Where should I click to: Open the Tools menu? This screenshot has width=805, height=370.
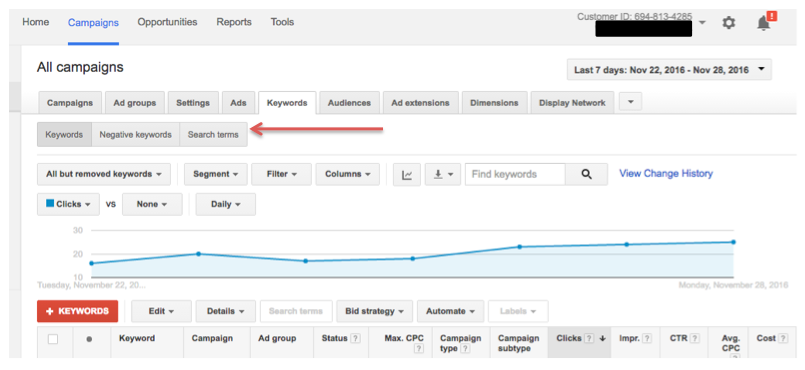pos(282,22)
